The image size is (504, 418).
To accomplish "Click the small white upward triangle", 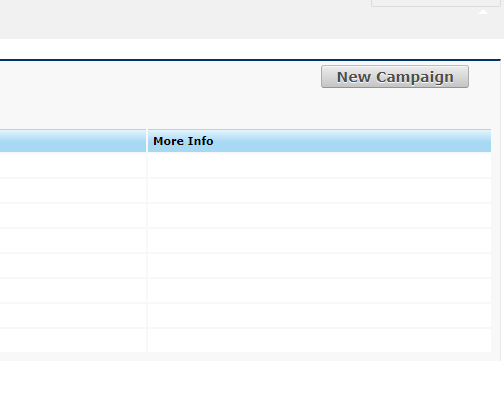I will pyautogui.click(x=483, y=12).
